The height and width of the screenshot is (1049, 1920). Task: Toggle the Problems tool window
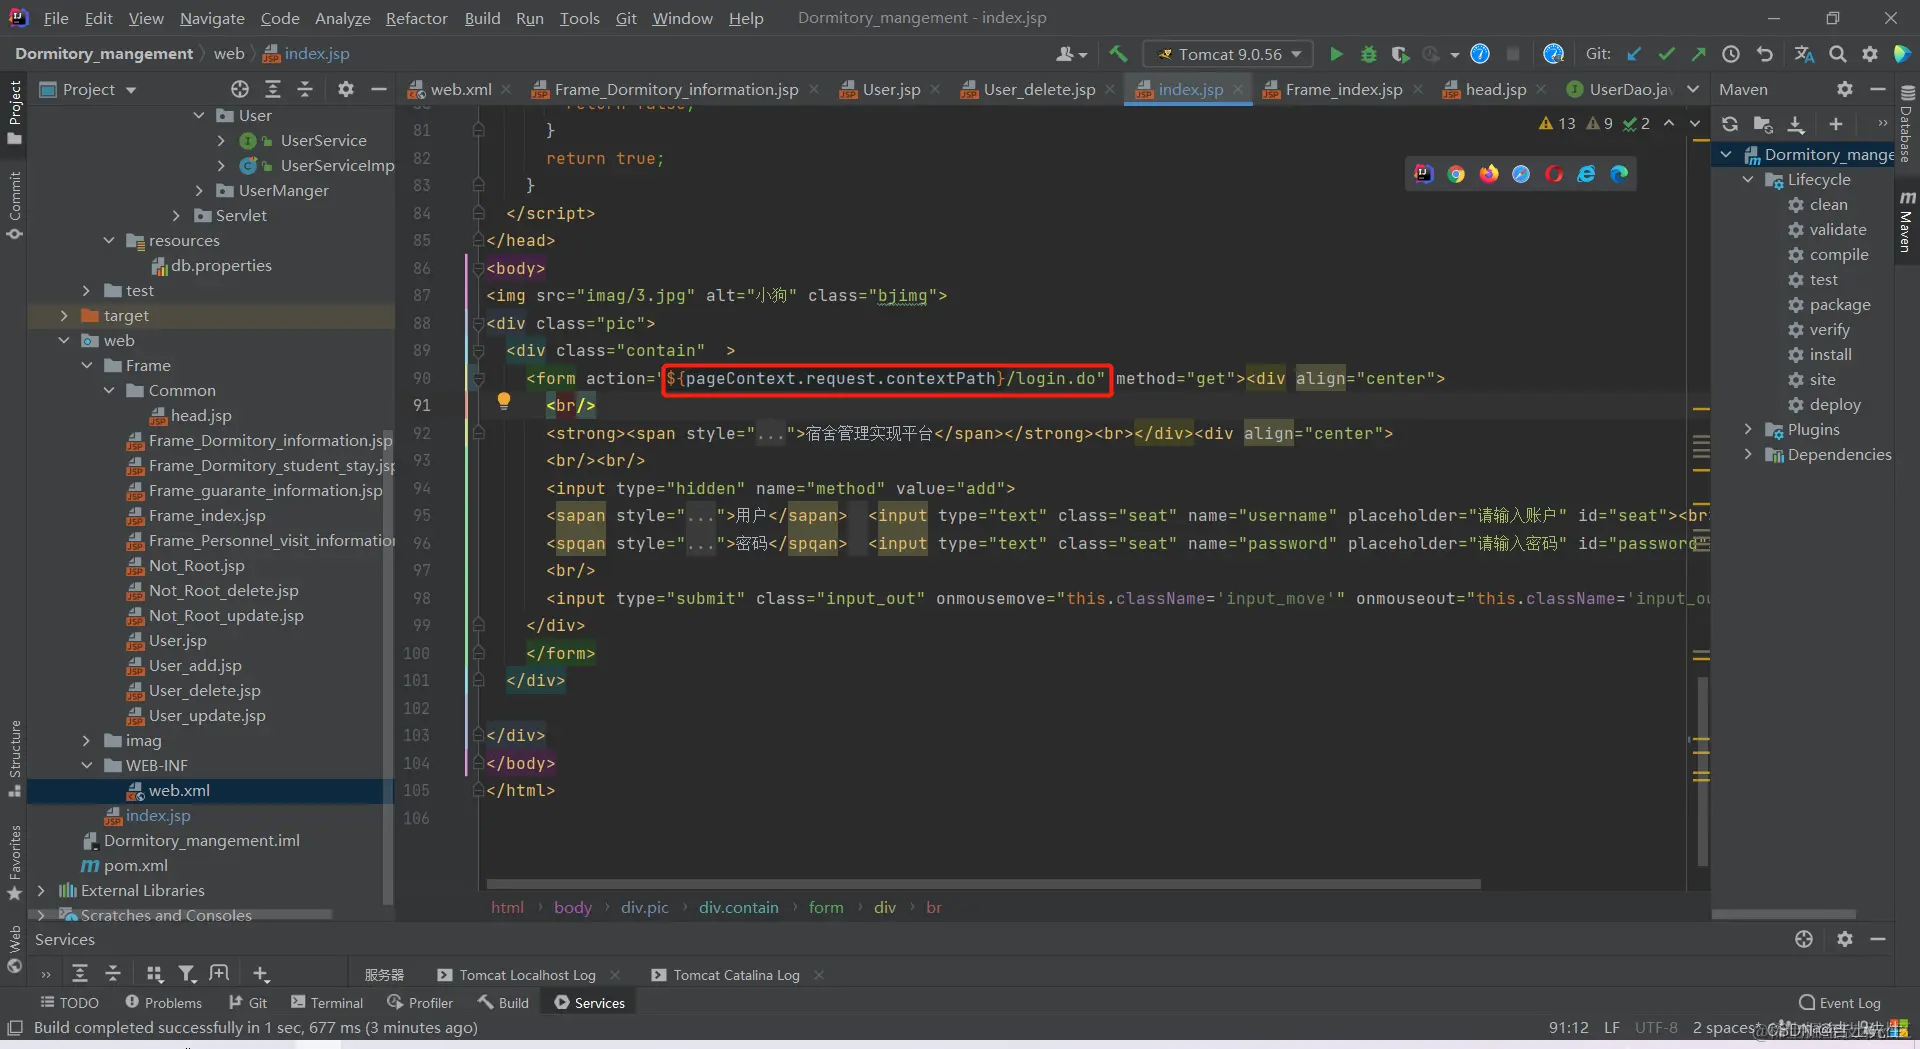[163, 1002]
